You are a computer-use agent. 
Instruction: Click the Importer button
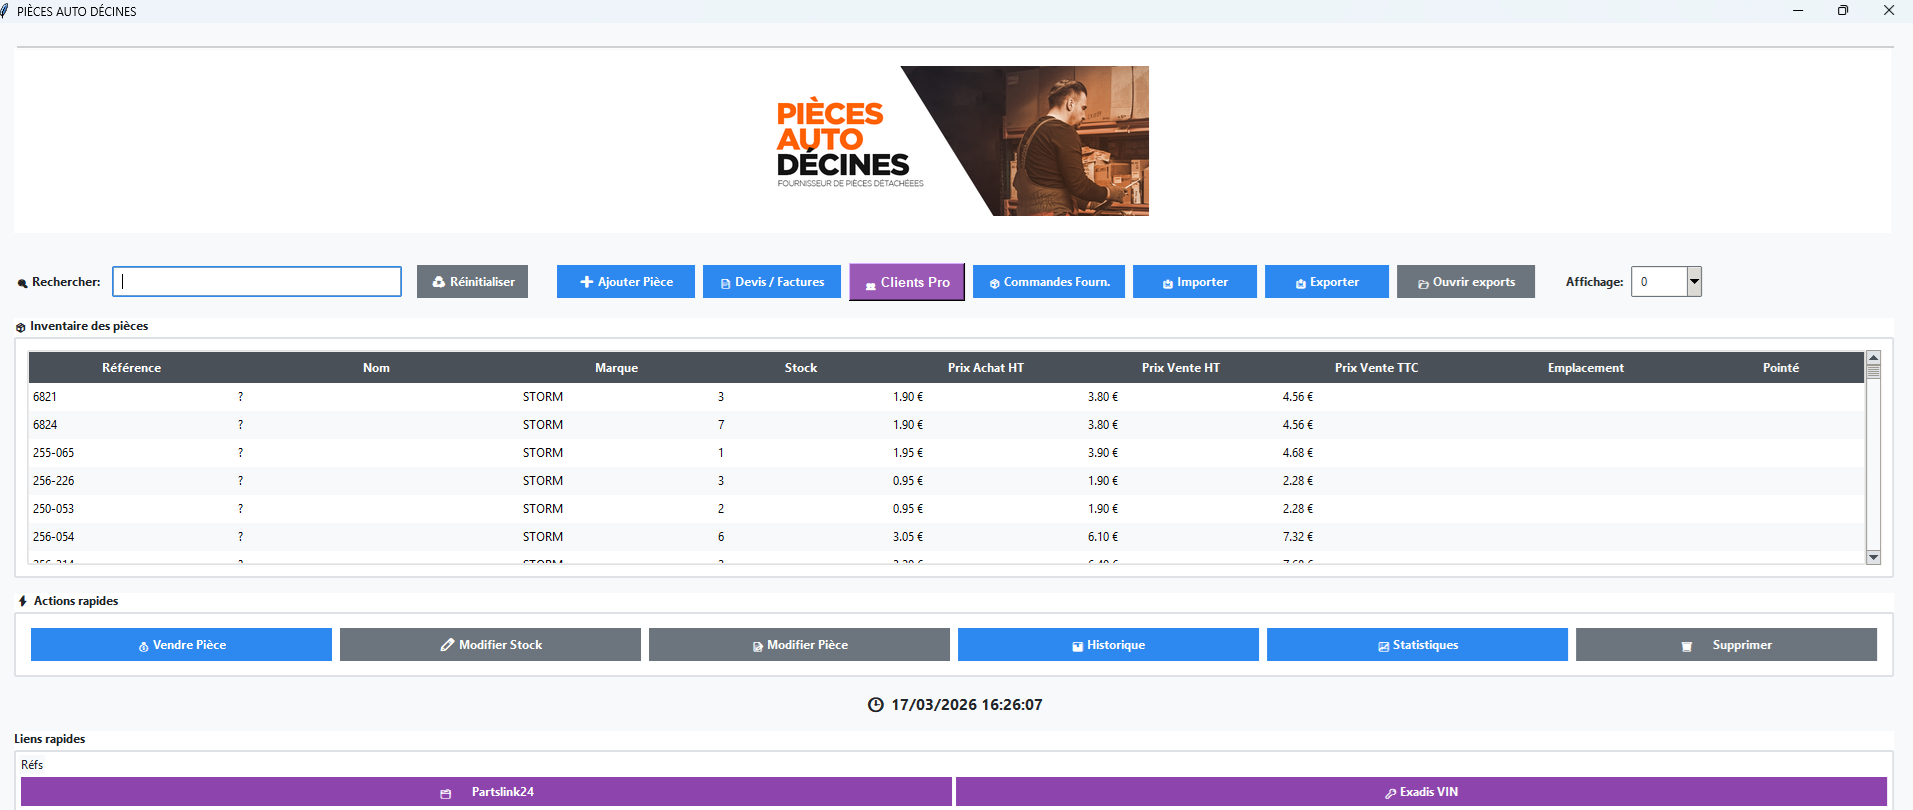(1195, 282)
